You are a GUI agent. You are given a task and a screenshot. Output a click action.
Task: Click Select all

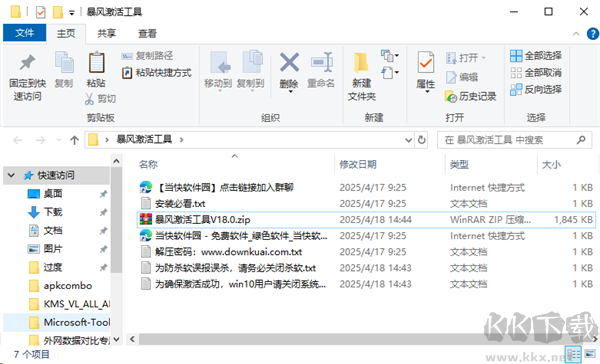[x=536, y=56]
